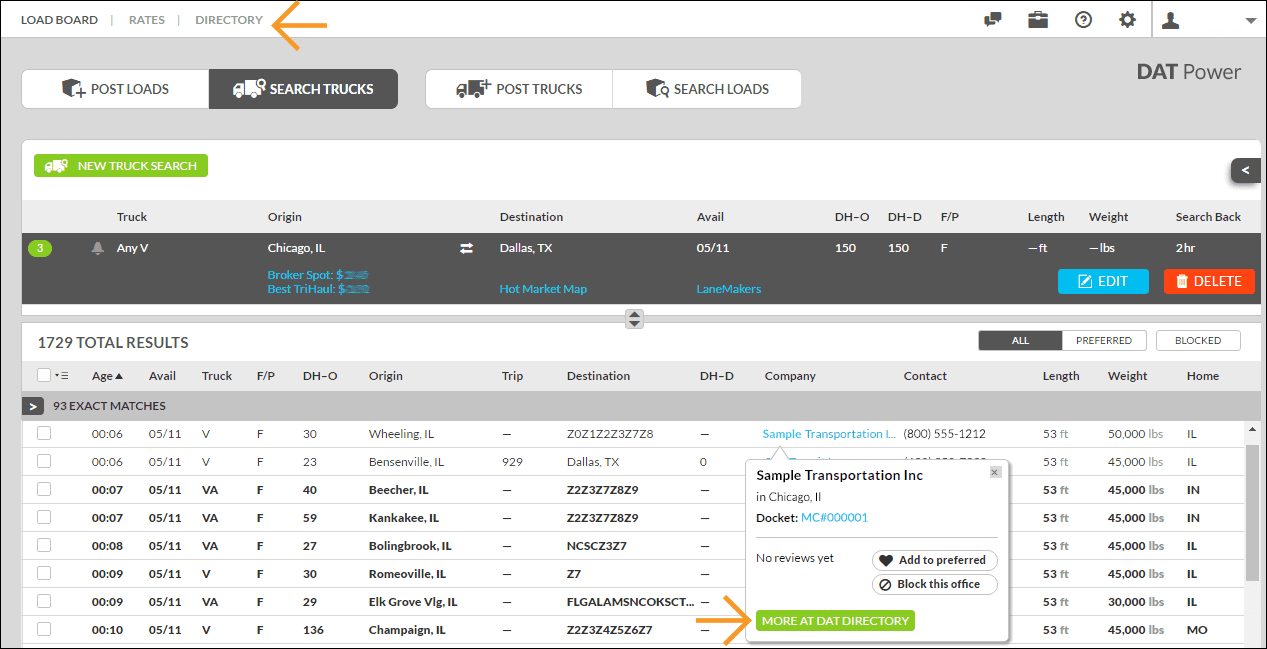Screen dimensions: 1267x649
Task: Swap origin and destination using the arrows icon
Action: (x=466, y=247)
